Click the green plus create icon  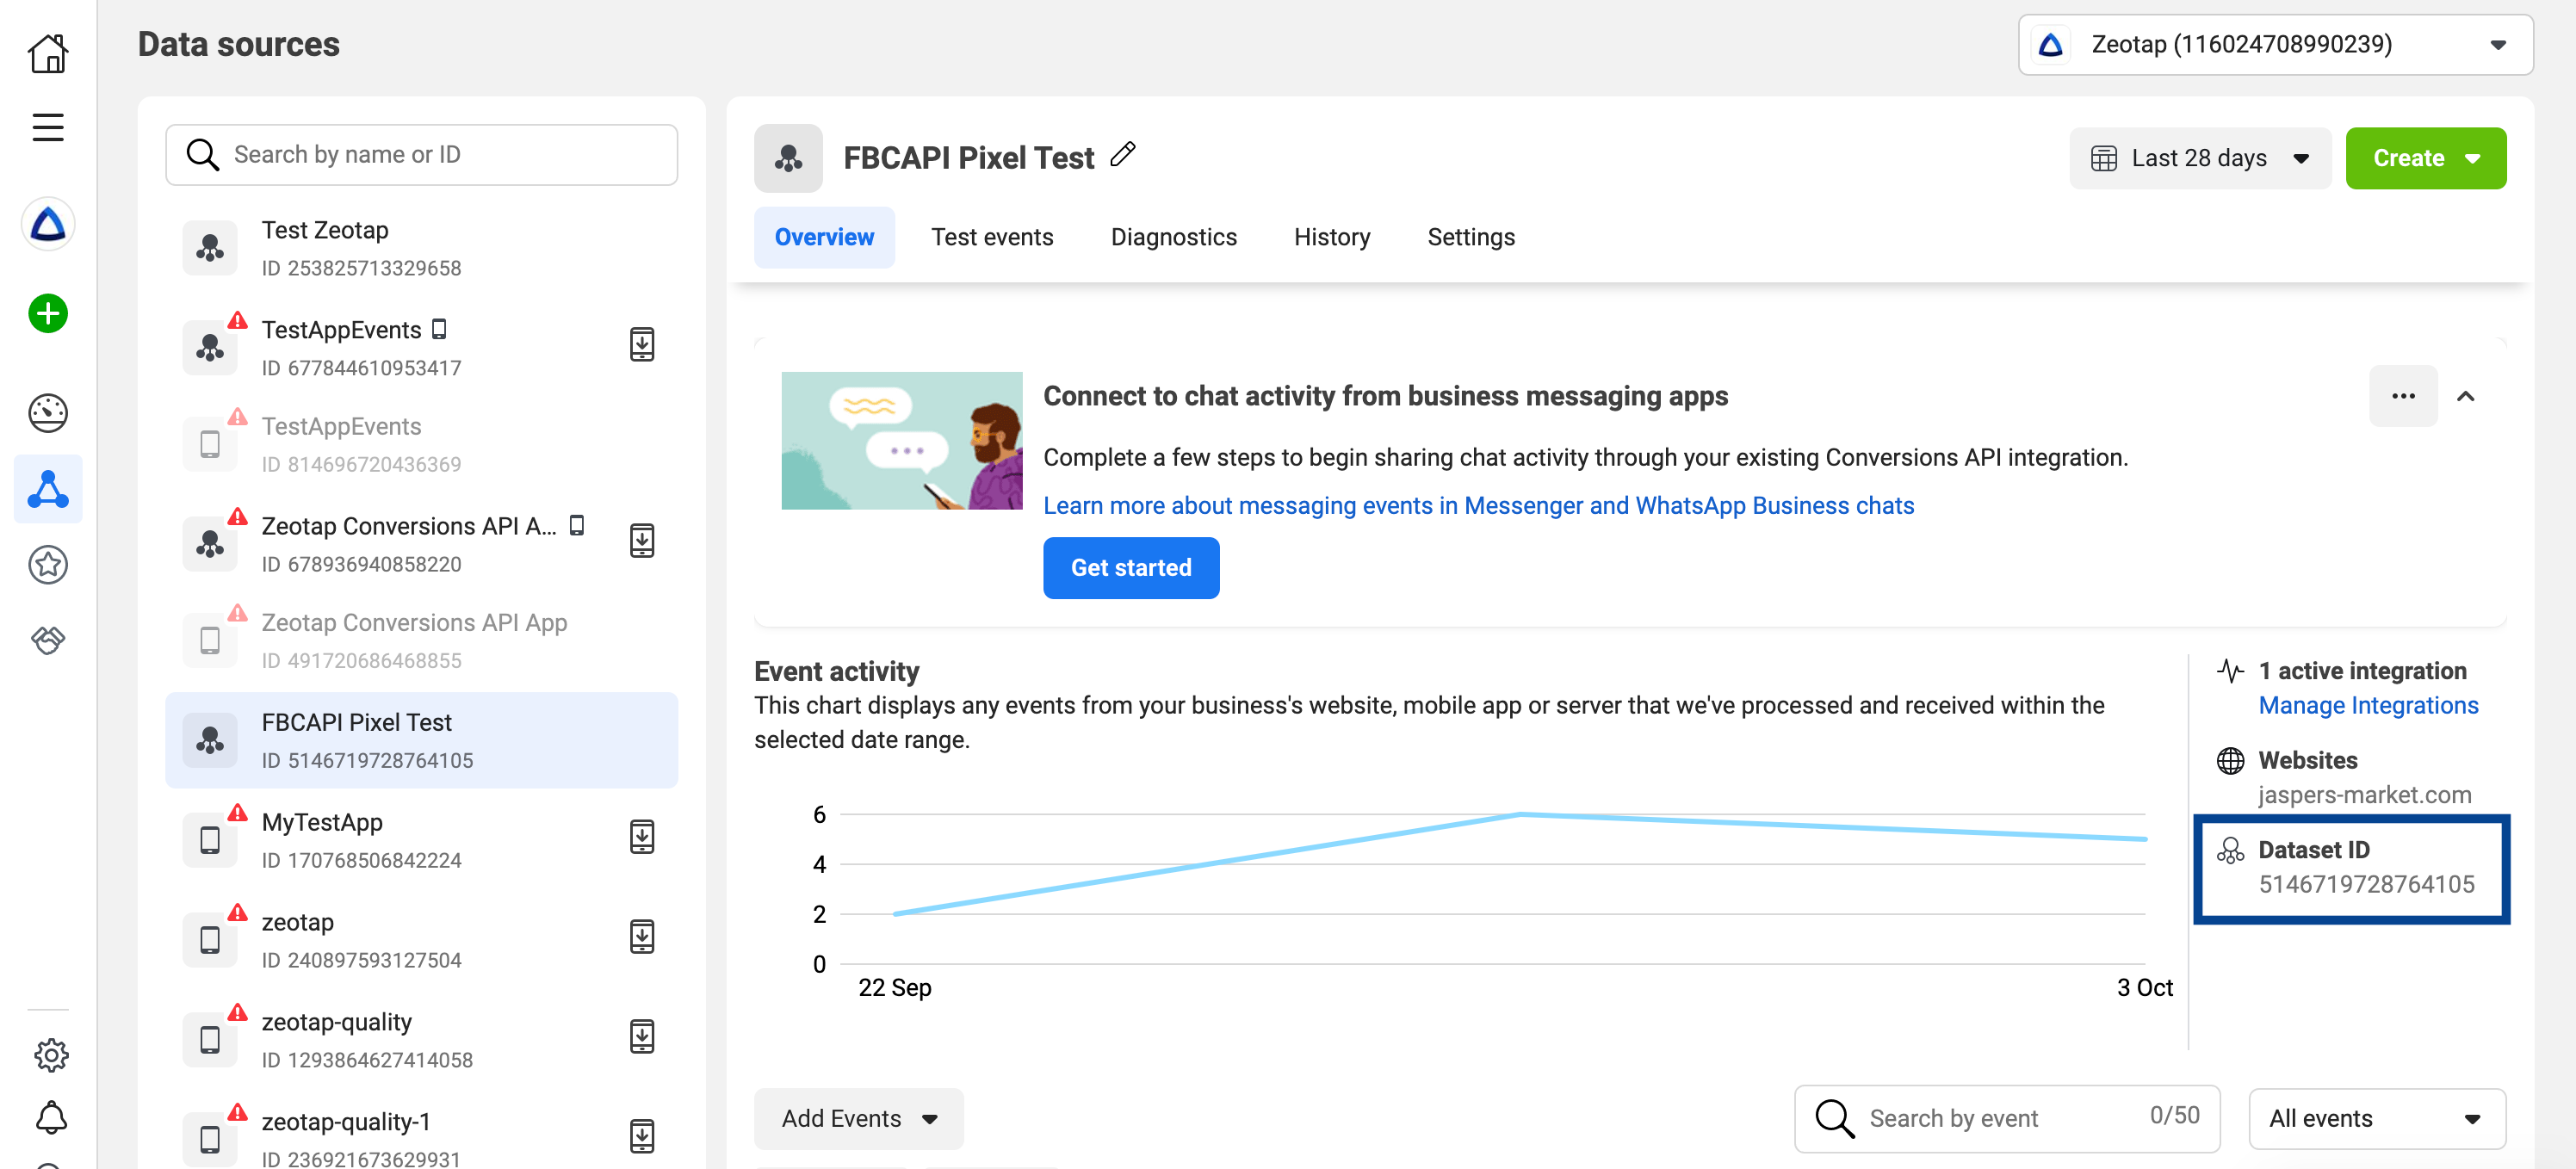coord(47,314)
